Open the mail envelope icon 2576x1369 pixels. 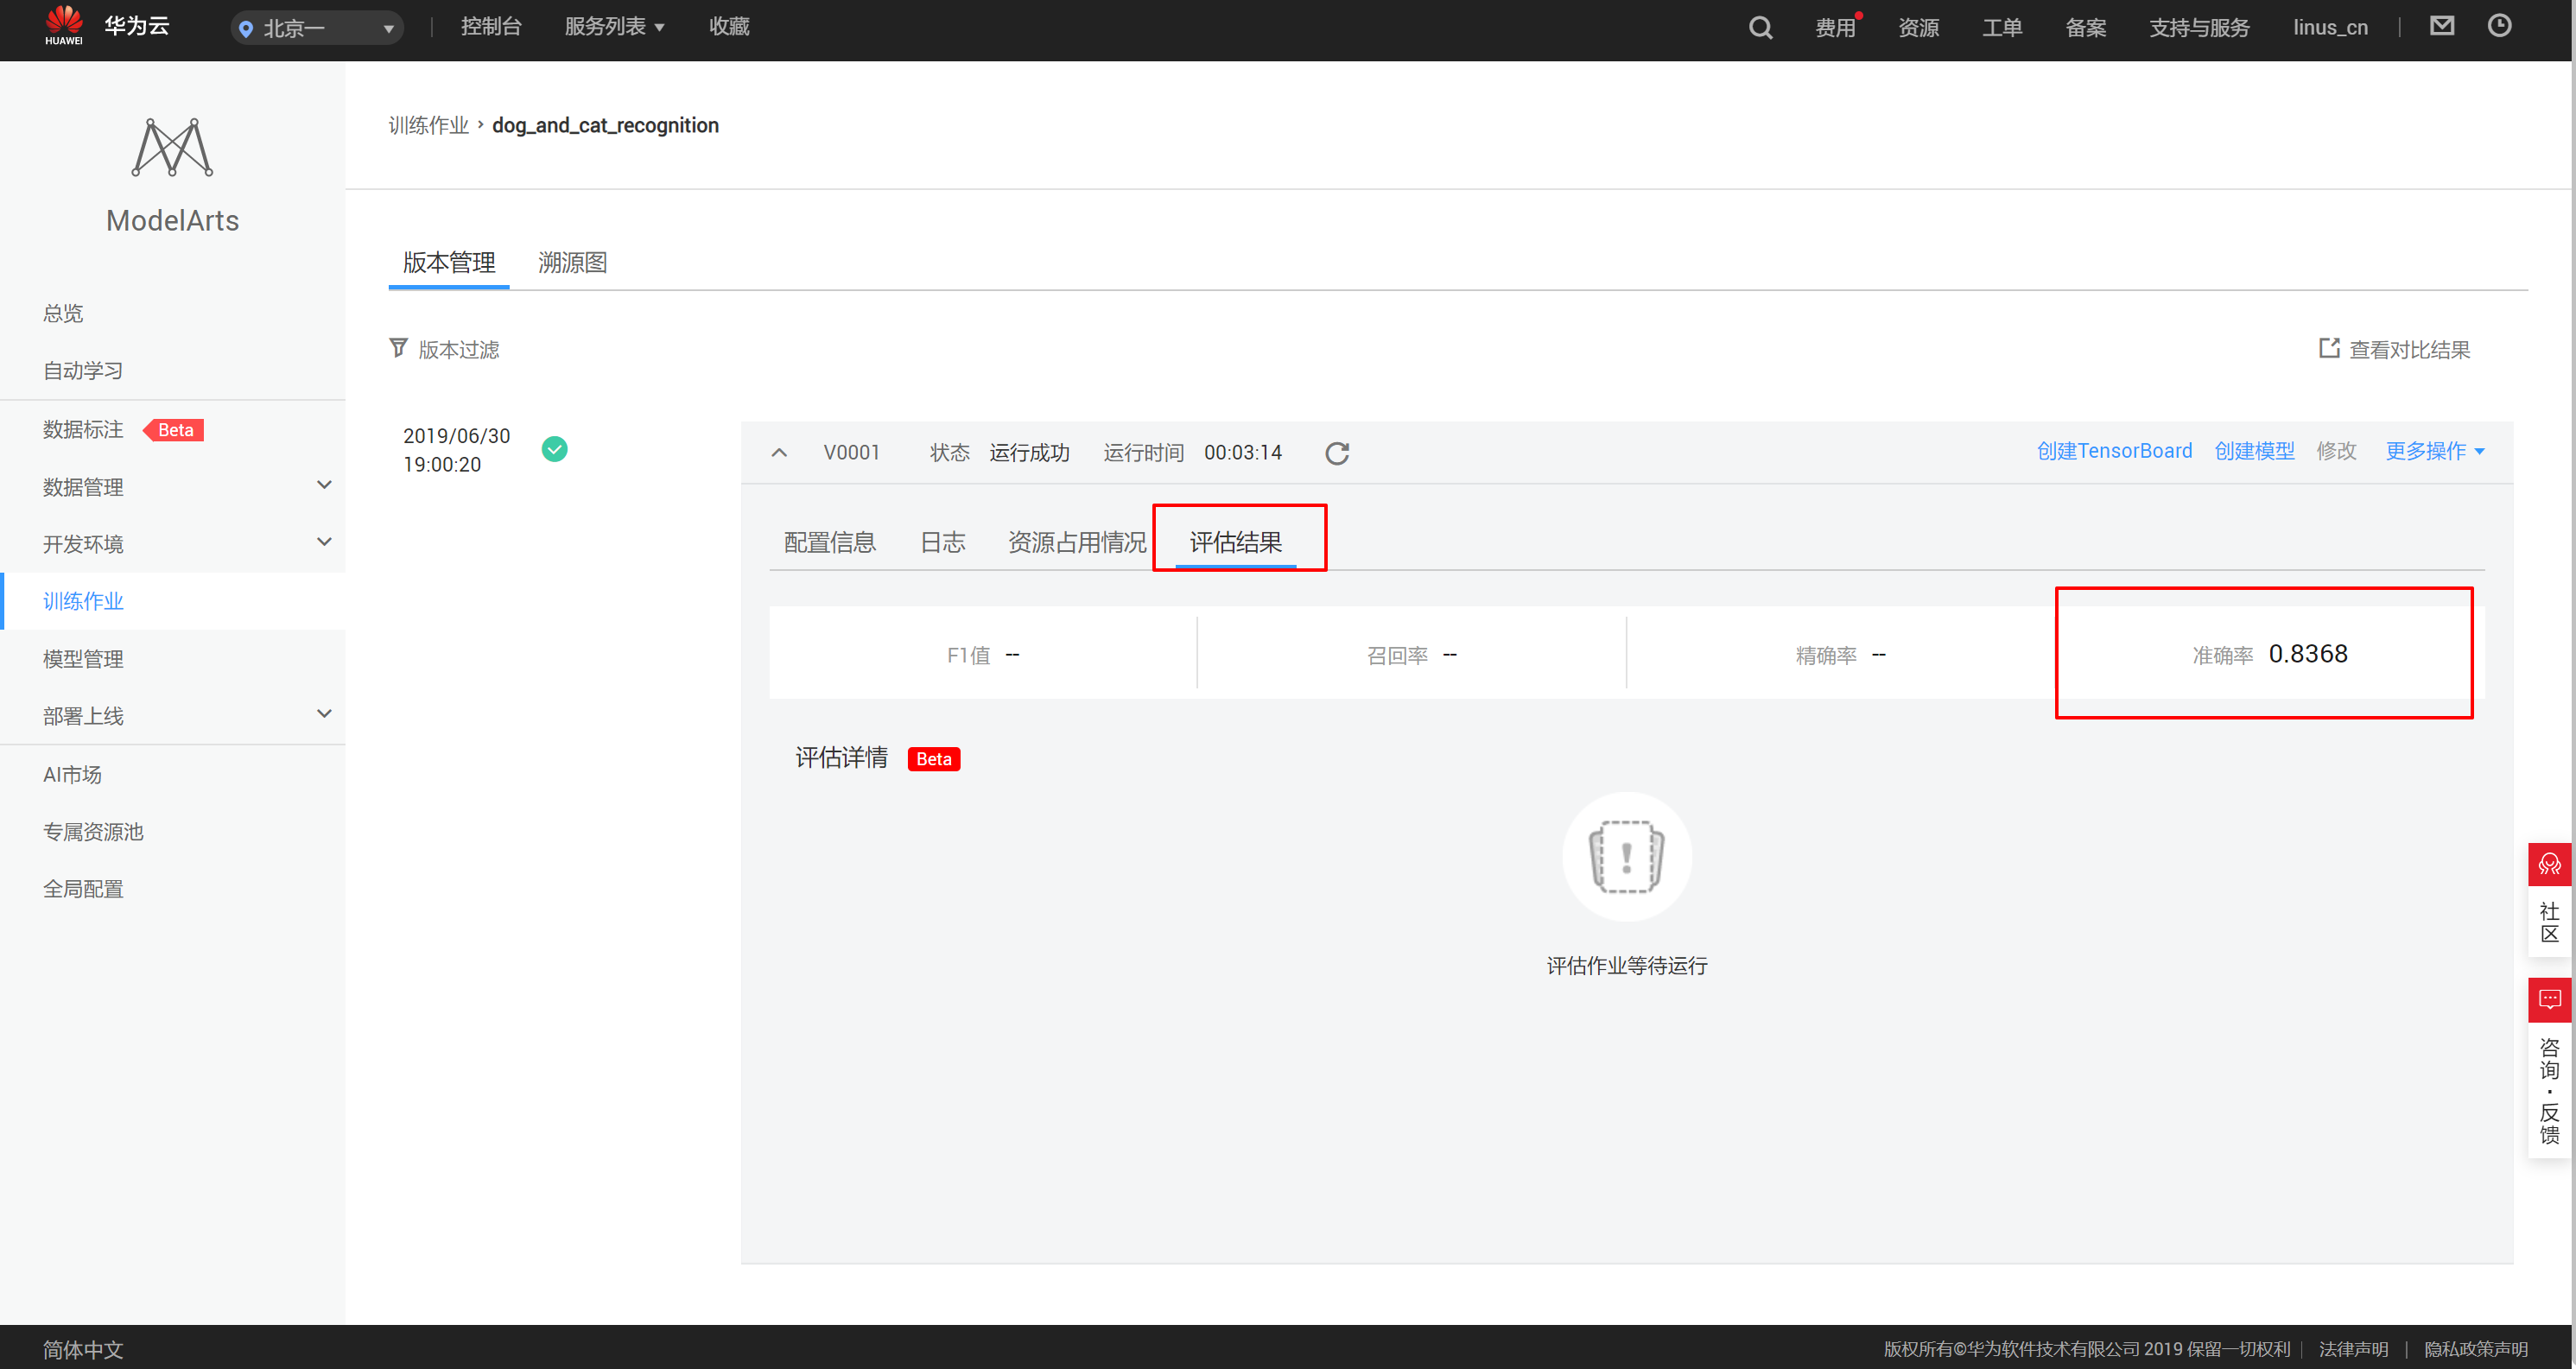(x=2441, y=26)
